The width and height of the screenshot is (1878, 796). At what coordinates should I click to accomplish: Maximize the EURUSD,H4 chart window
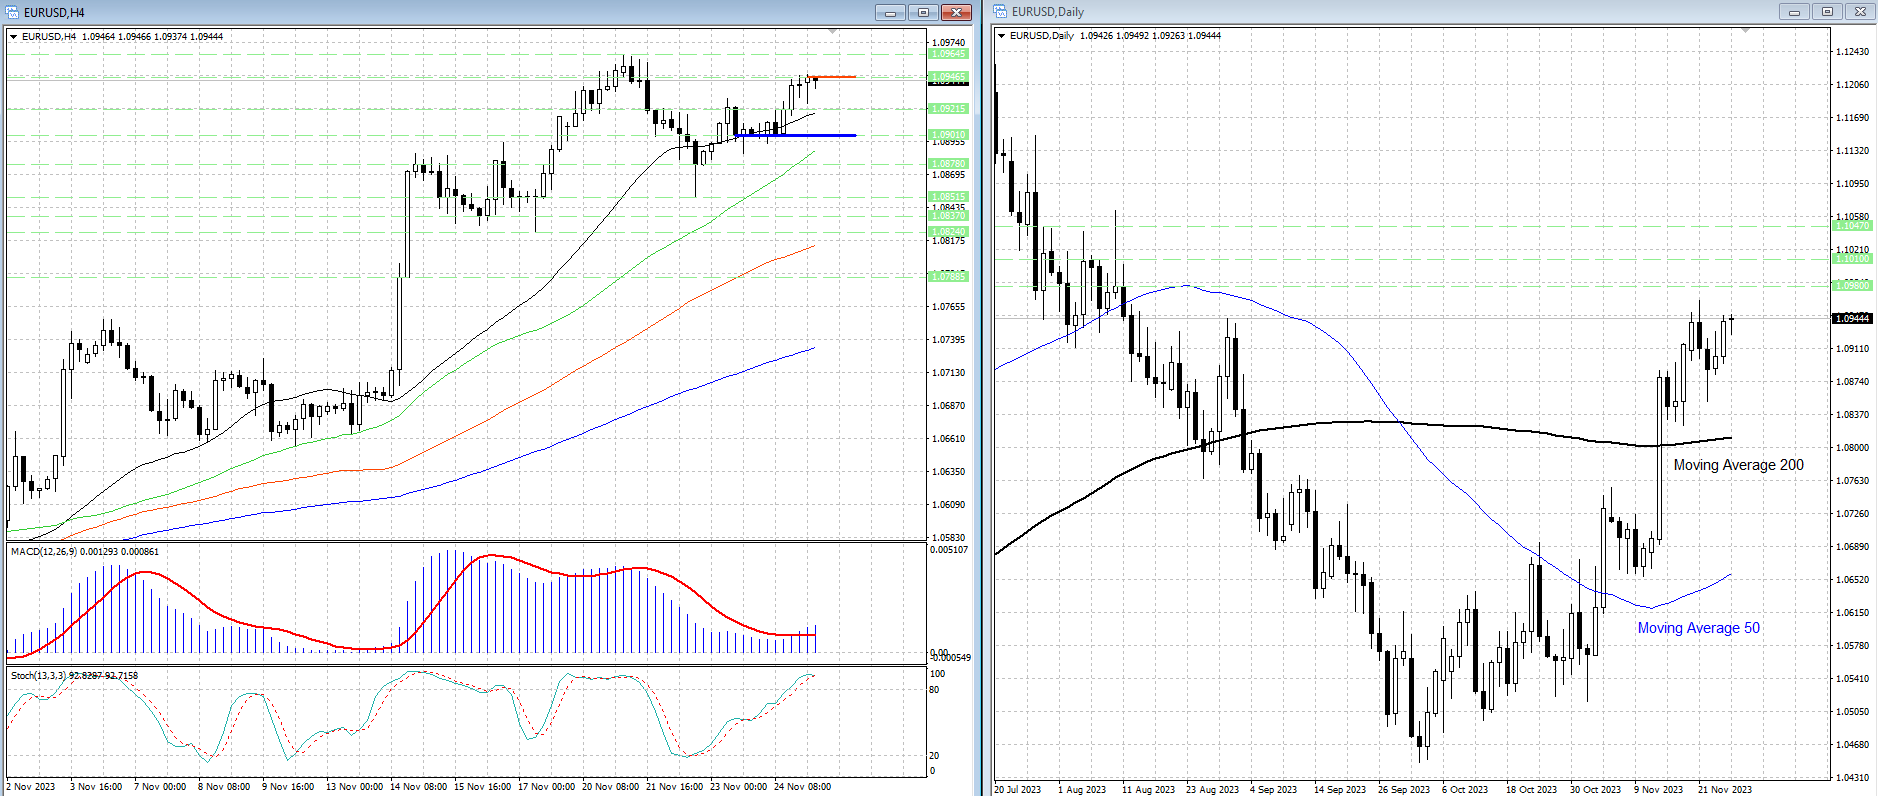[x=923, y=13]
